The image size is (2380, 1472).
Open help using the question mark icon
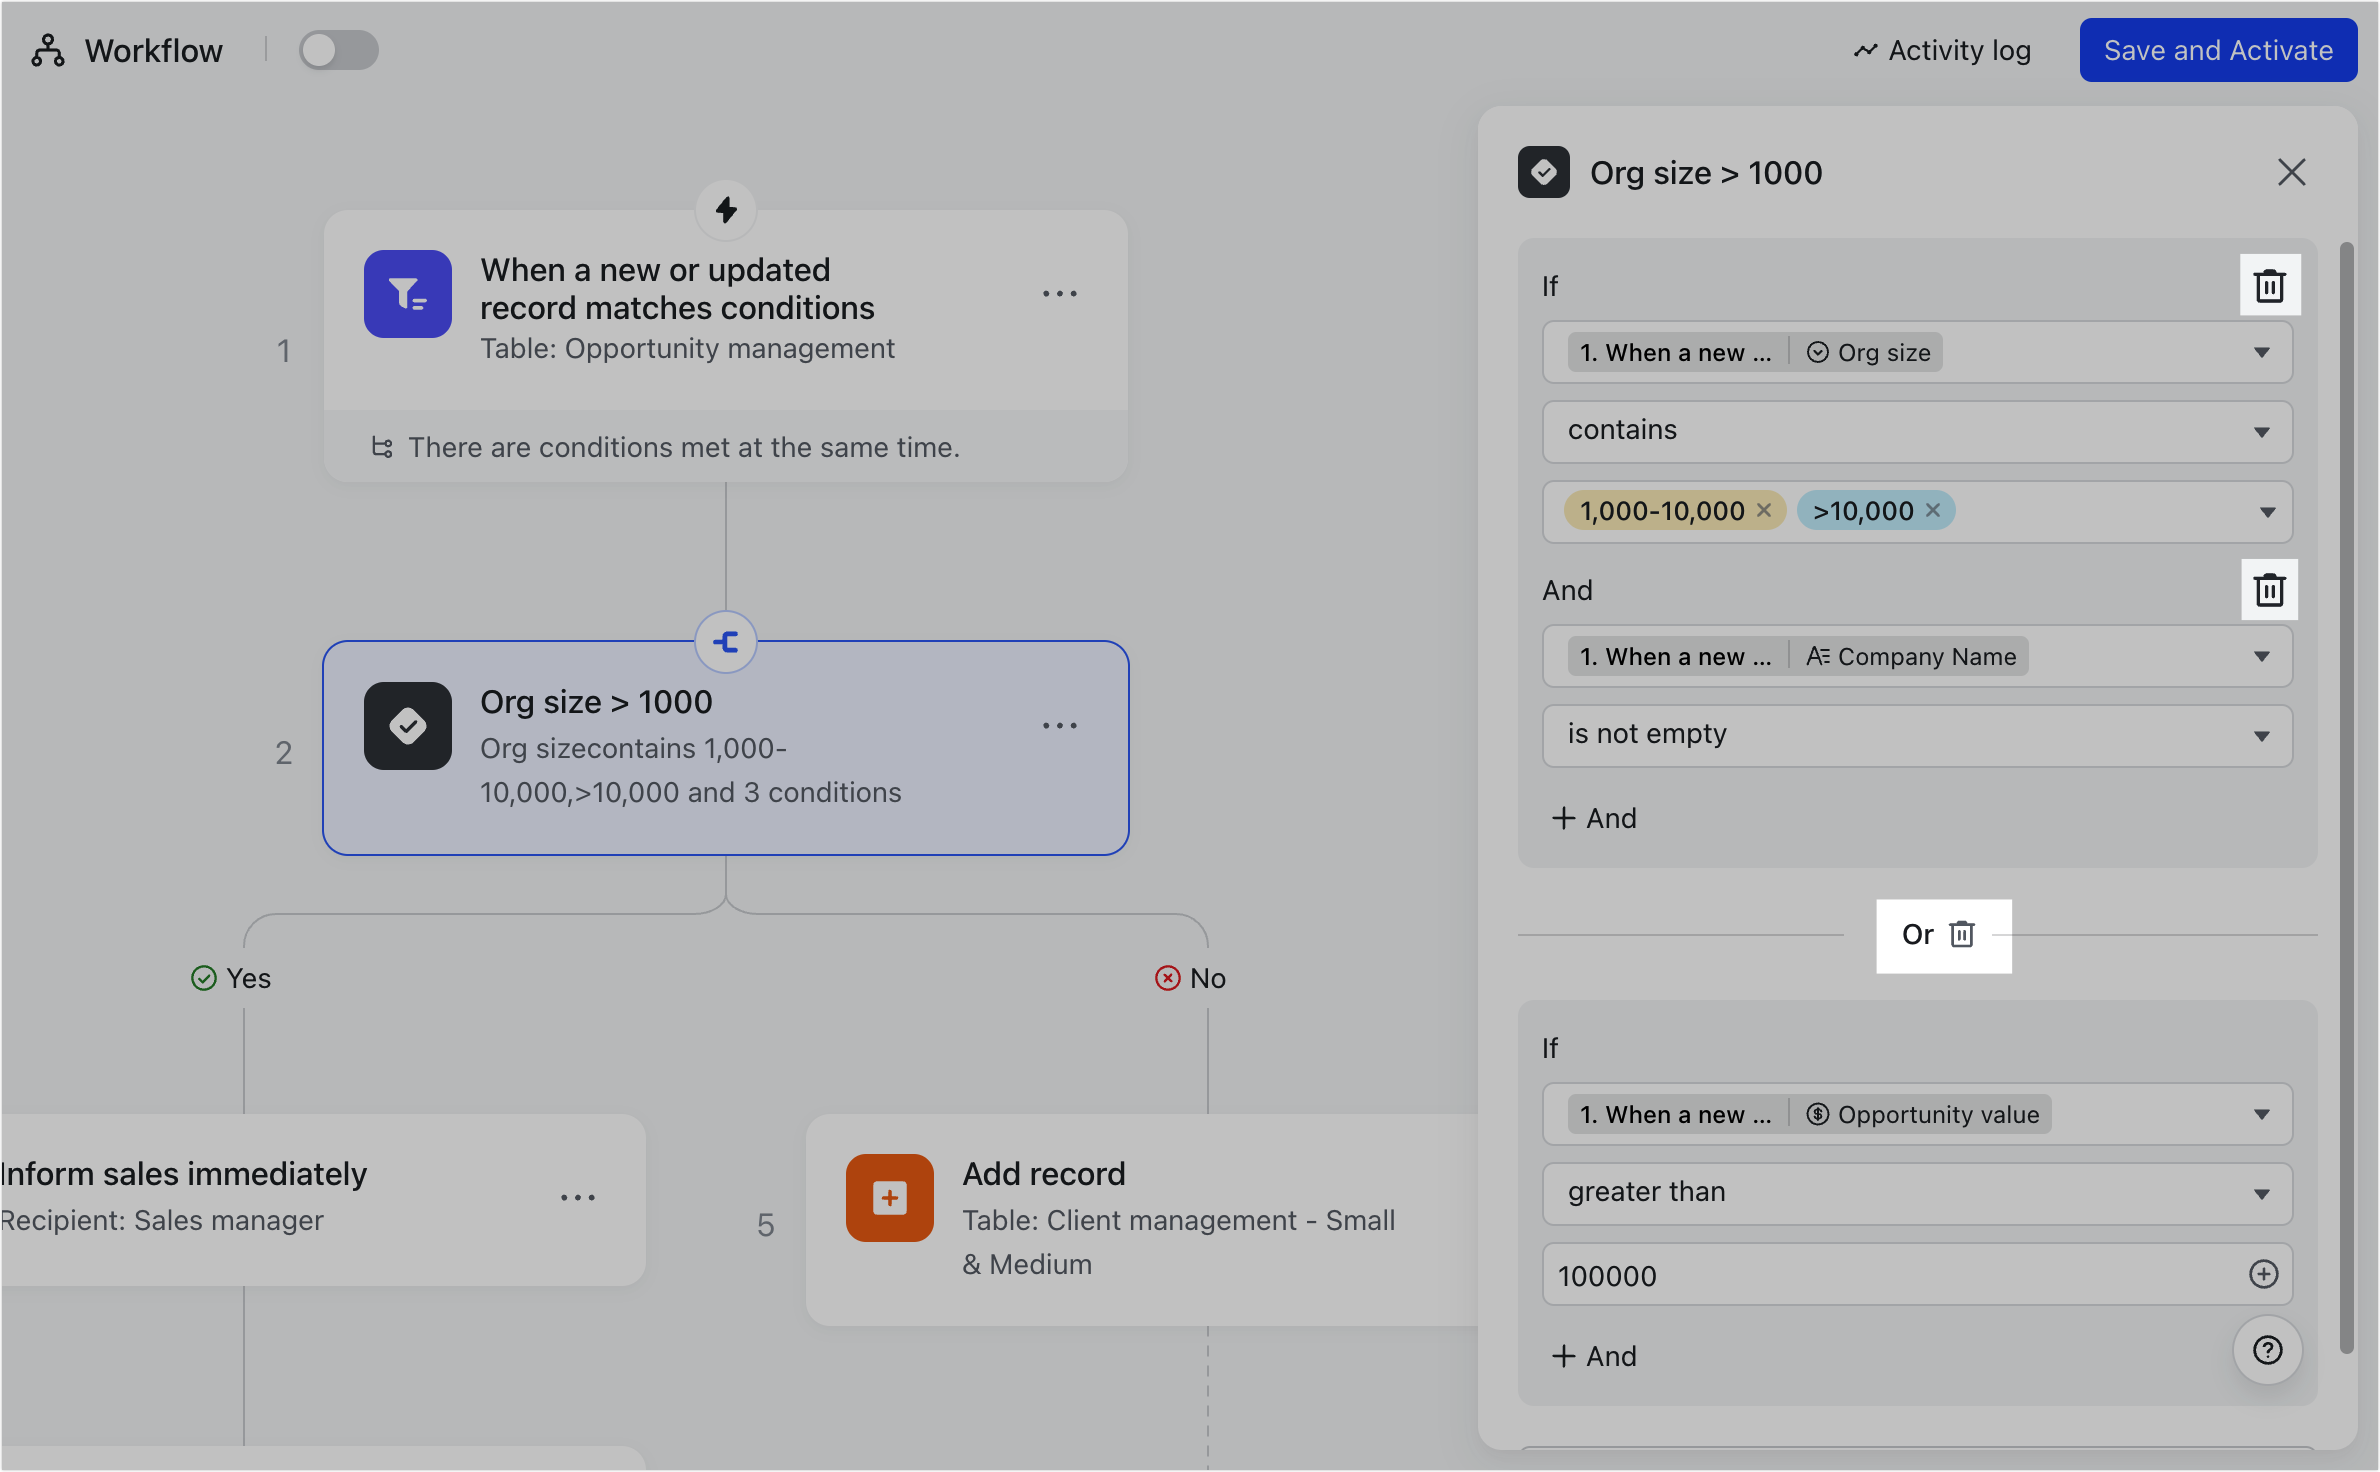pyautogui.click(x=2268, y=1350)
